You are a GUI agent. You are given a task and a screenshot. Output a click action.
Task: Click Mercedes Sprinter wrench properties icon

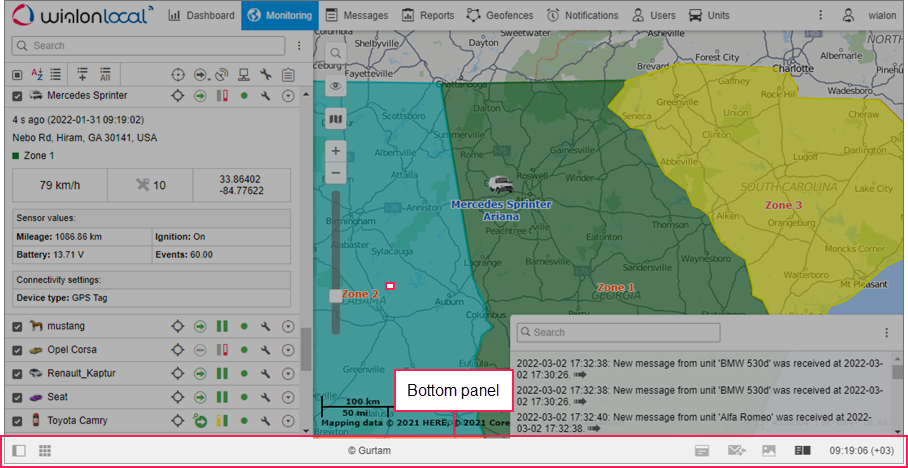(265, 96)
